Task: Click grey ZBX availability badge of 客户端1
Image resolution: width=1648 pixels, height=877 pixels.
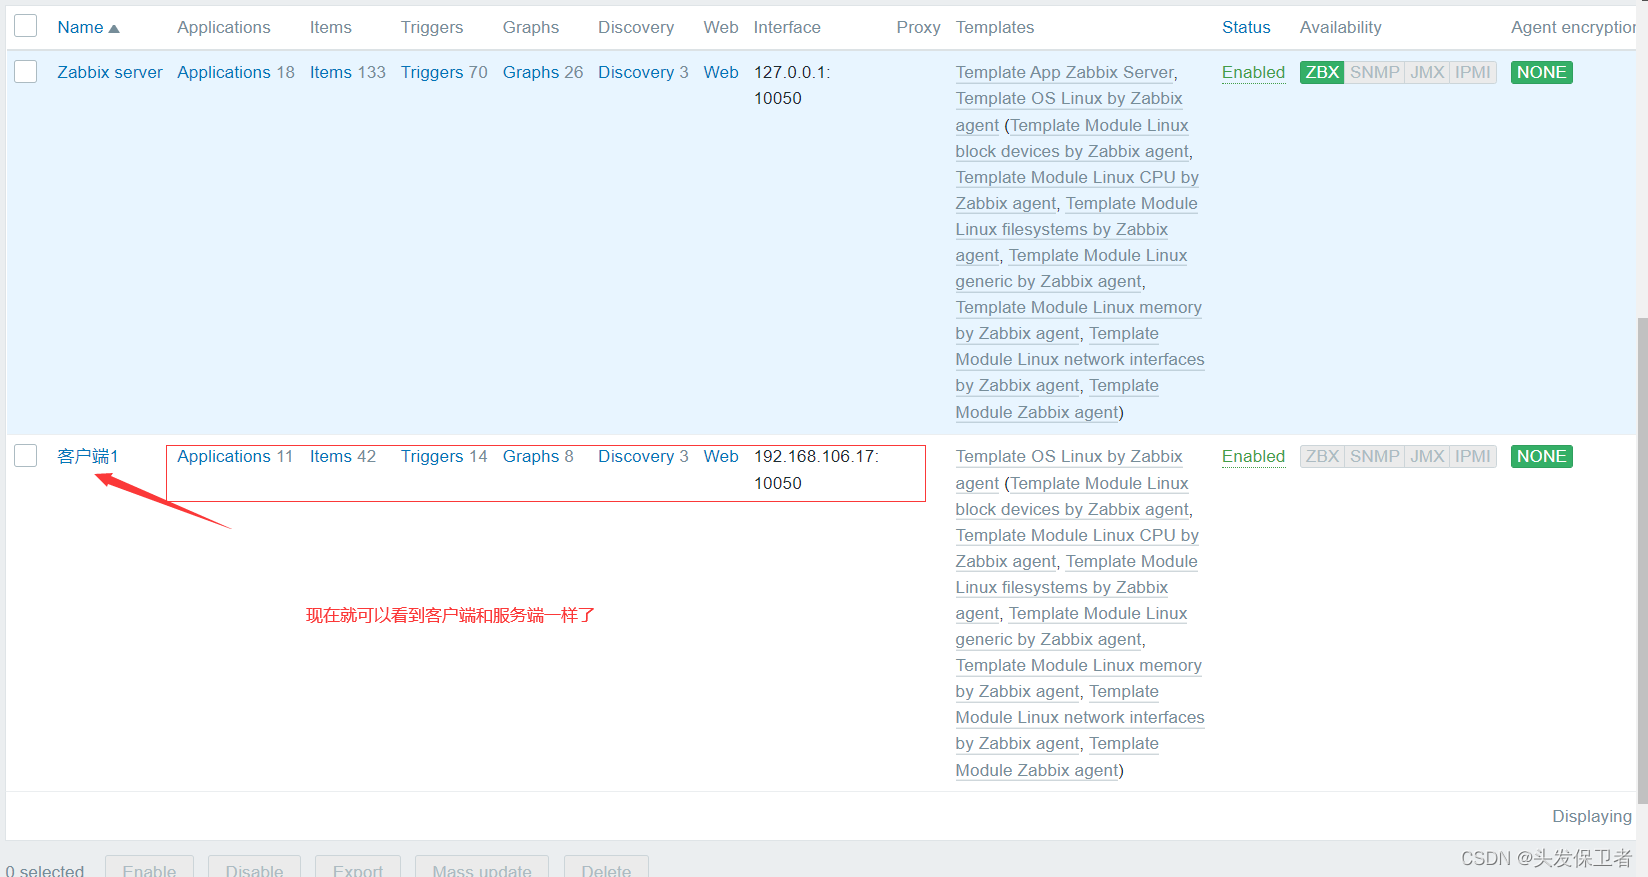Action: (1322, 456)
